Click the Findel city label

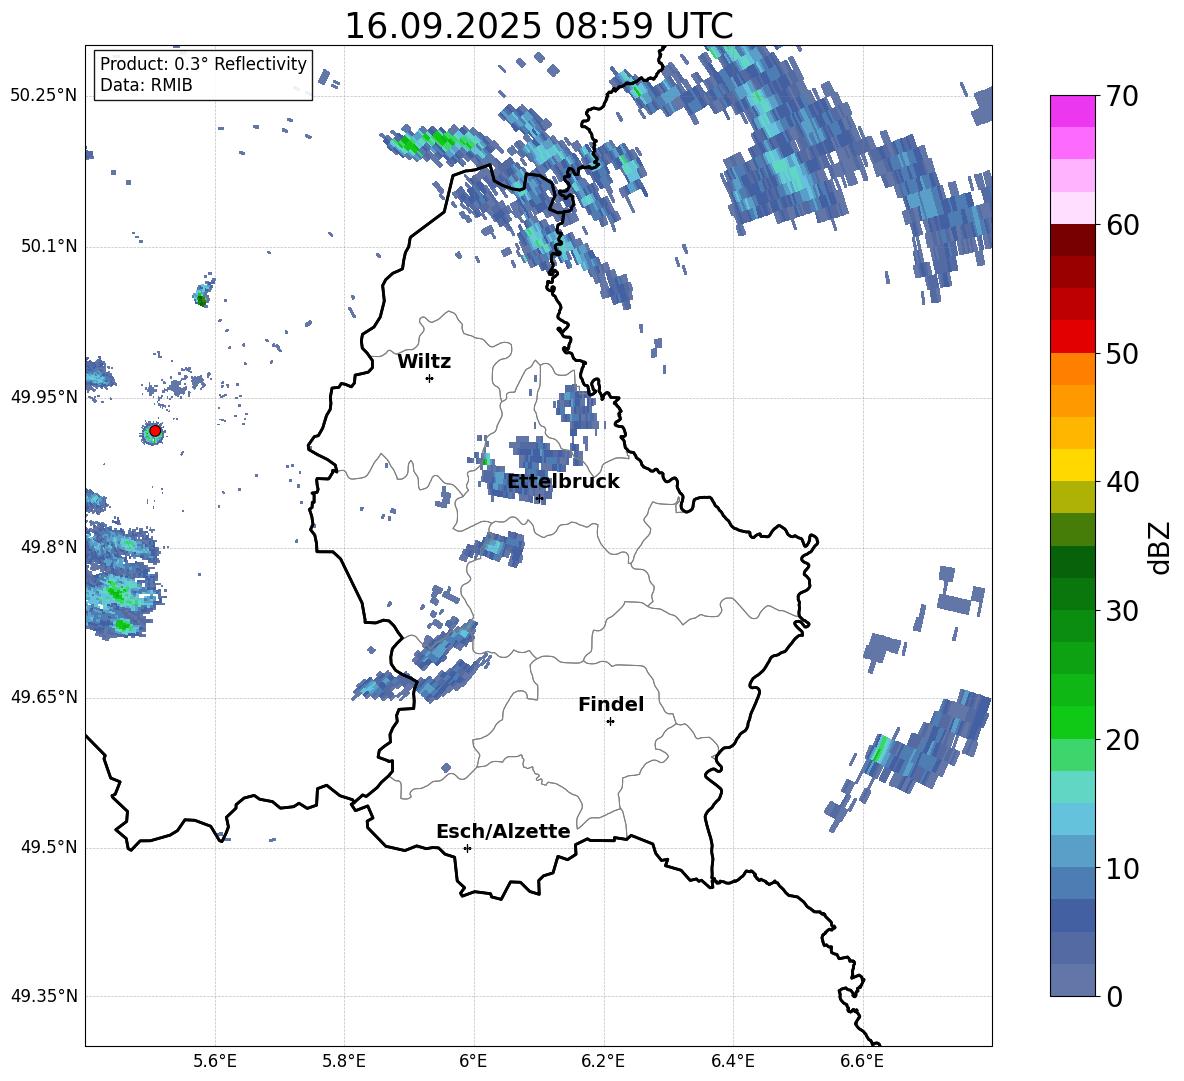pyautogui.click(x=611, y=704)
